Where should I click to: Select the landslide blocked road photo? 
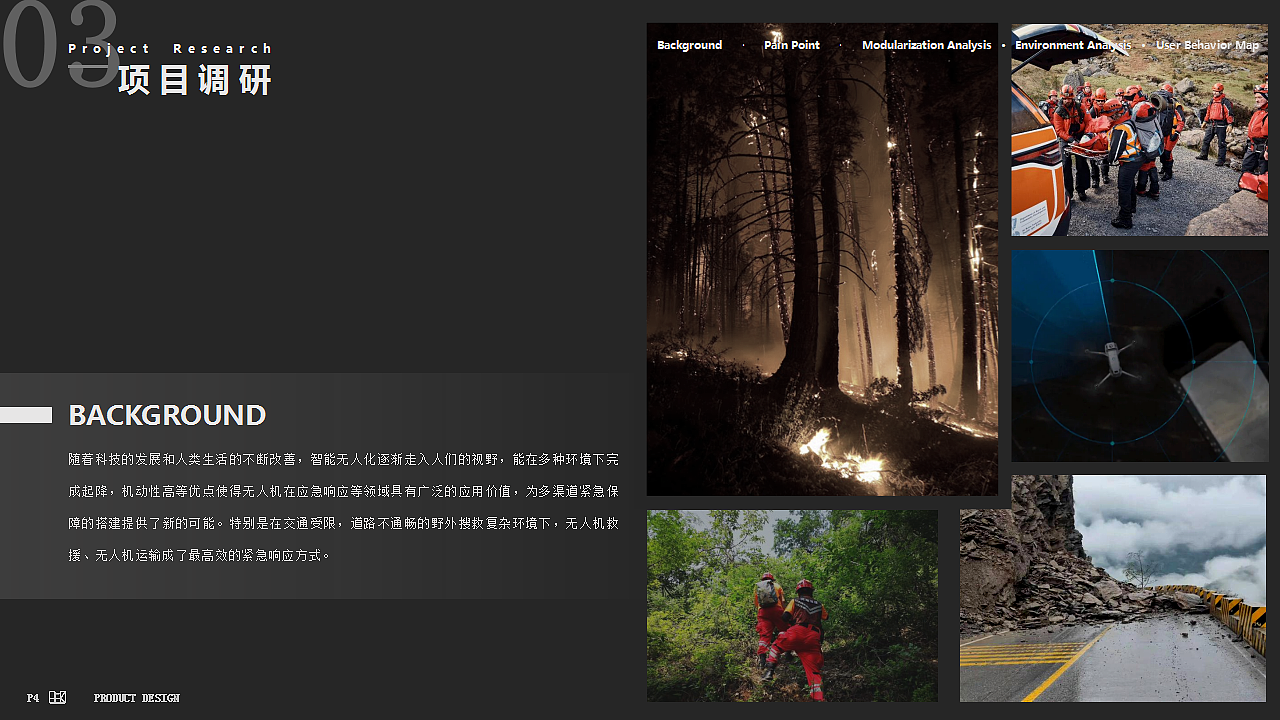click(x=1113, y=589)
